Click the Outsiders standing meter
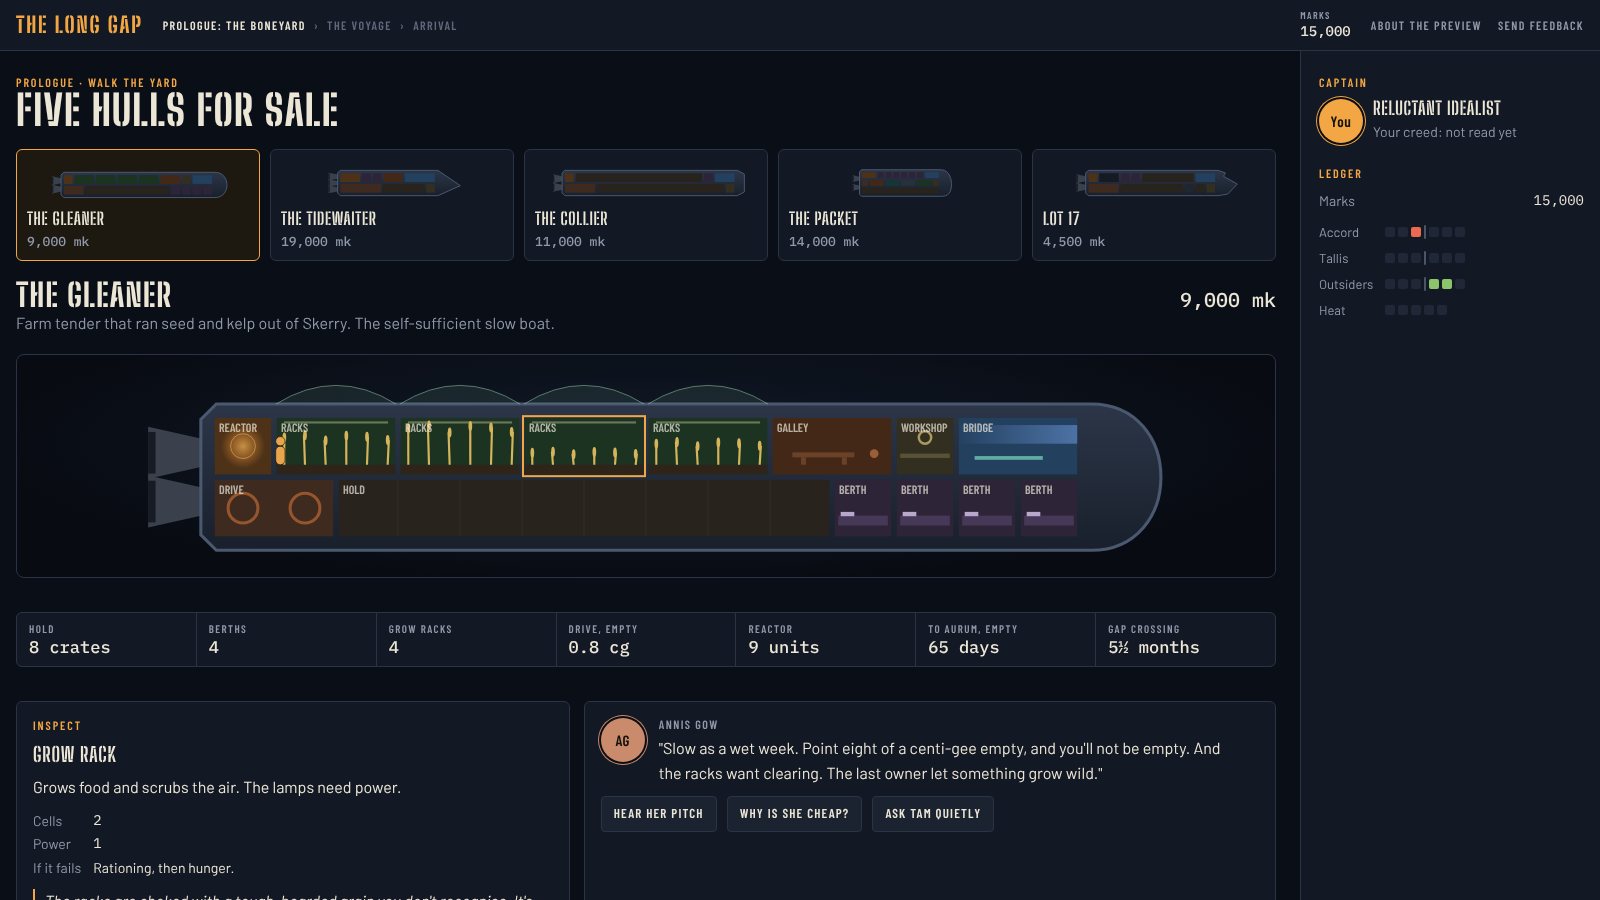Viewport: 1600px width, 900px height. (x=1425, y=284)
